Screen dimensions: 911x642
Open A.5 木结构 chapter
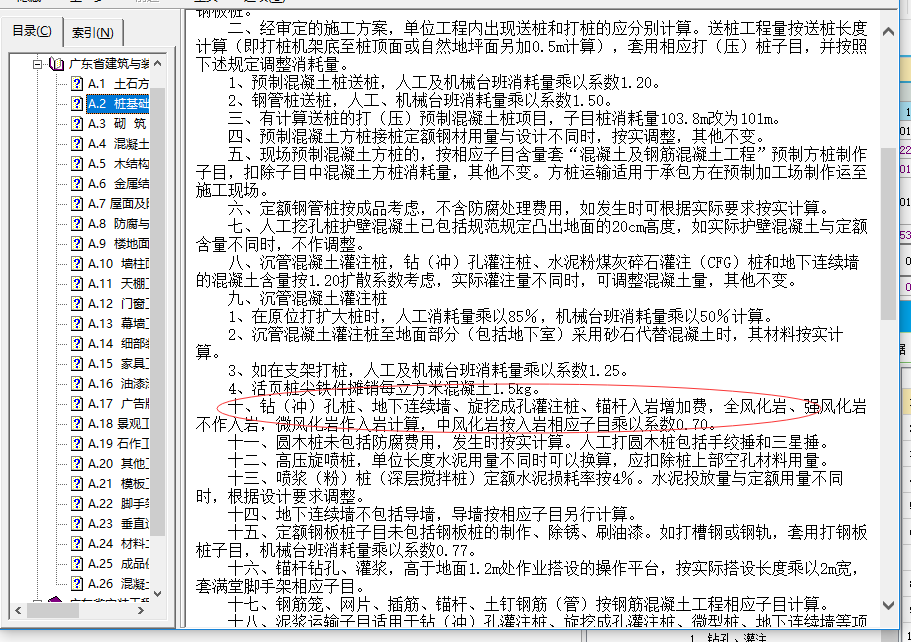click(118, 164)
